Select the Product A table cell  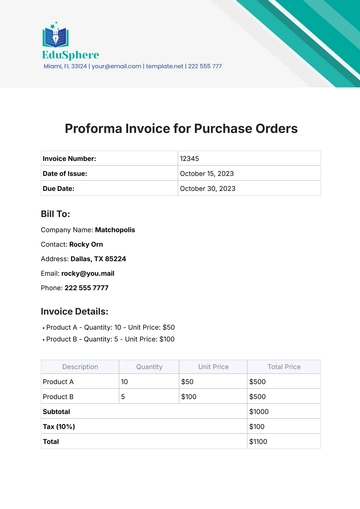click(80, 381)
